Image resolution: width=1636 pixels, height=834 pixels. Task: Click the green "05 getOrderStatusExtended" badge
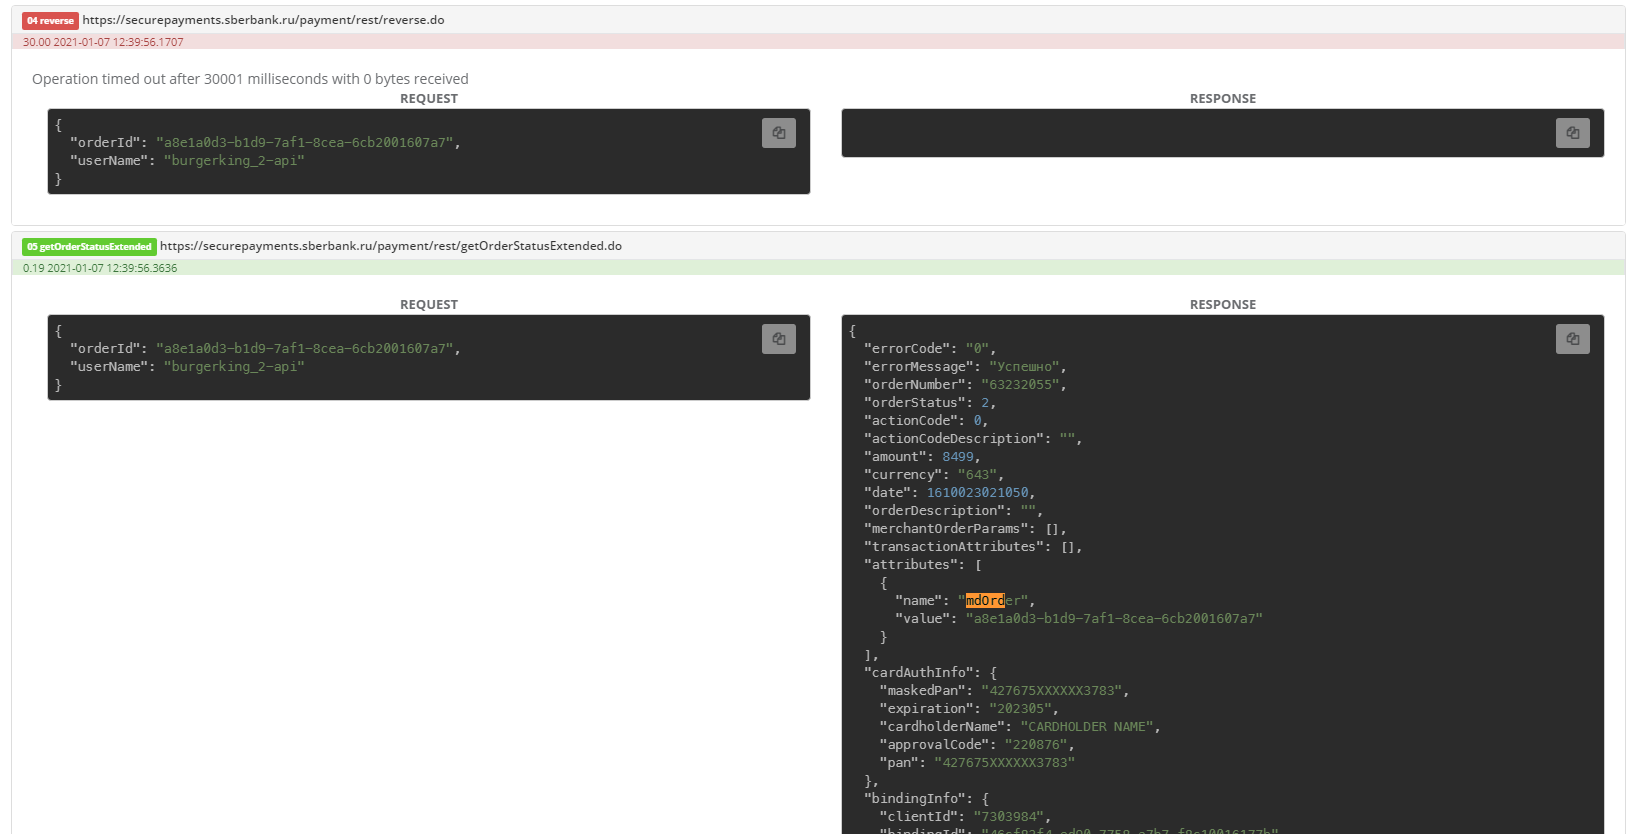(x=89, y=247)
